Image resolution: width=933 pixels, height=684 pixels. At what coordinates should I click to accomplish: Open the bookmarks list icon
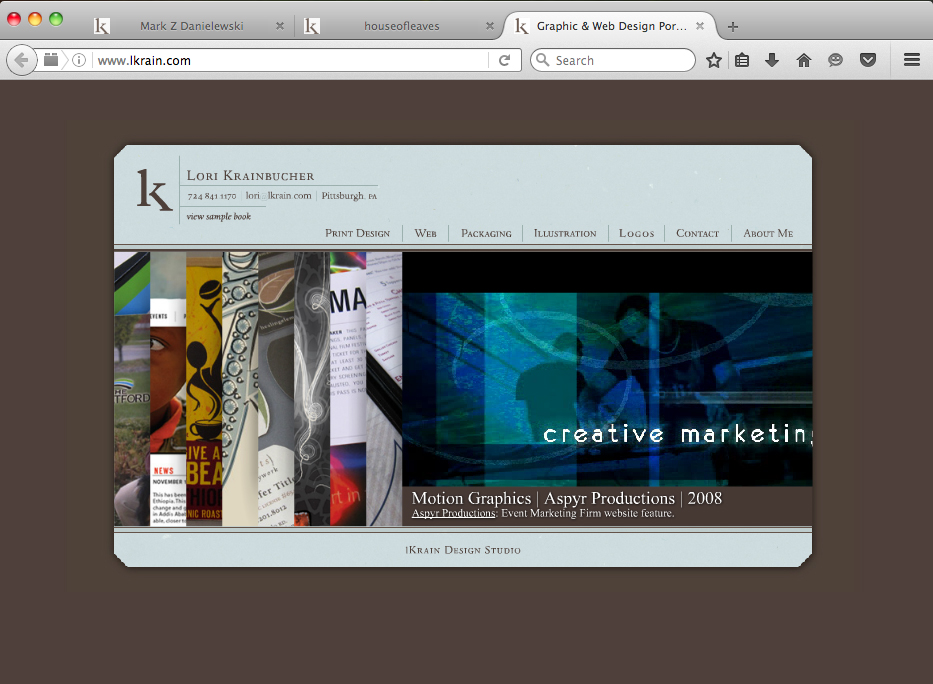click(x=742, y=60)
